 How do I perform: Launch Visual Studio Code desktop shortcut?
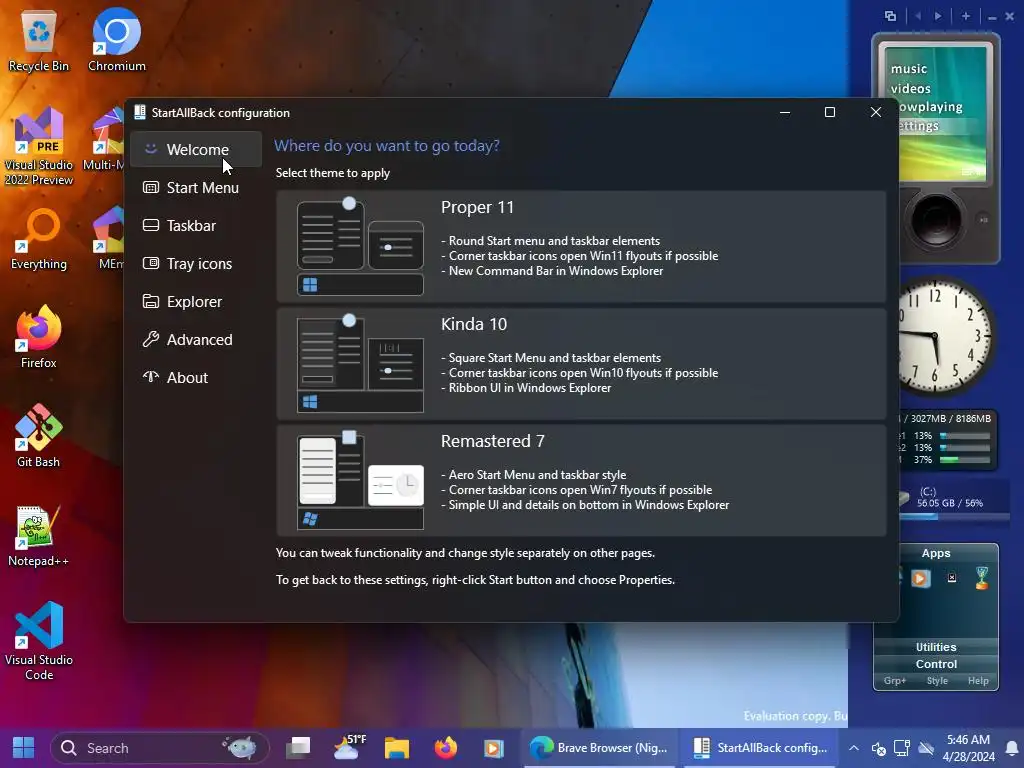[x=39, y=641]
